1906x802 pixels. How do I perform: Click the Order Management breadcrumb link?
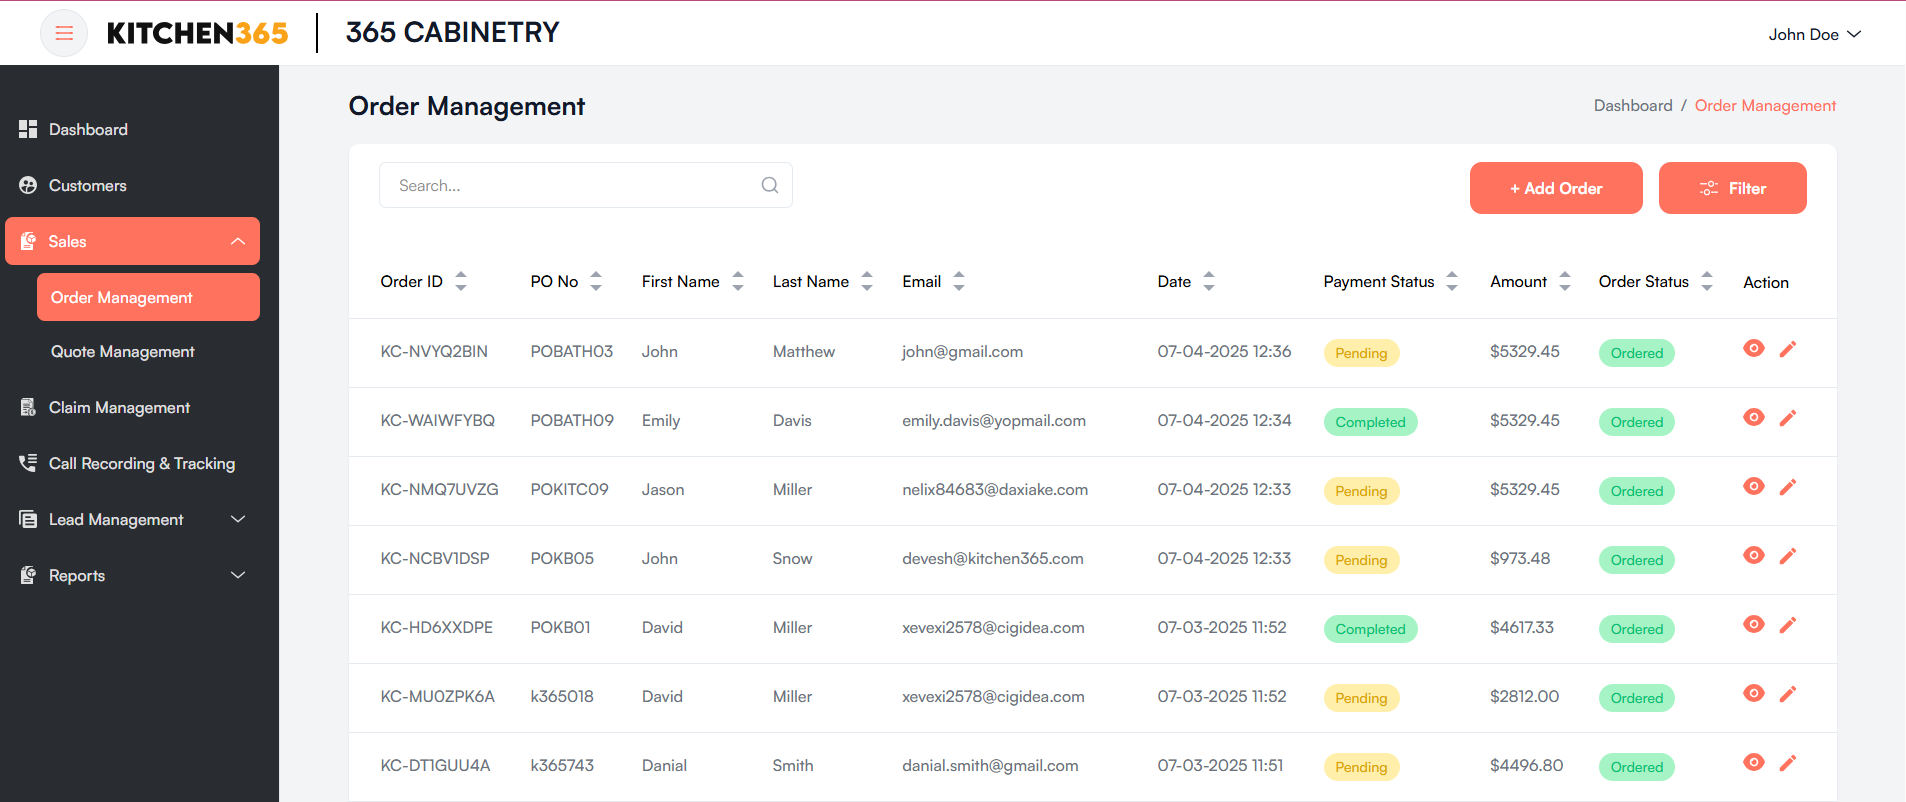[1765, 105]
